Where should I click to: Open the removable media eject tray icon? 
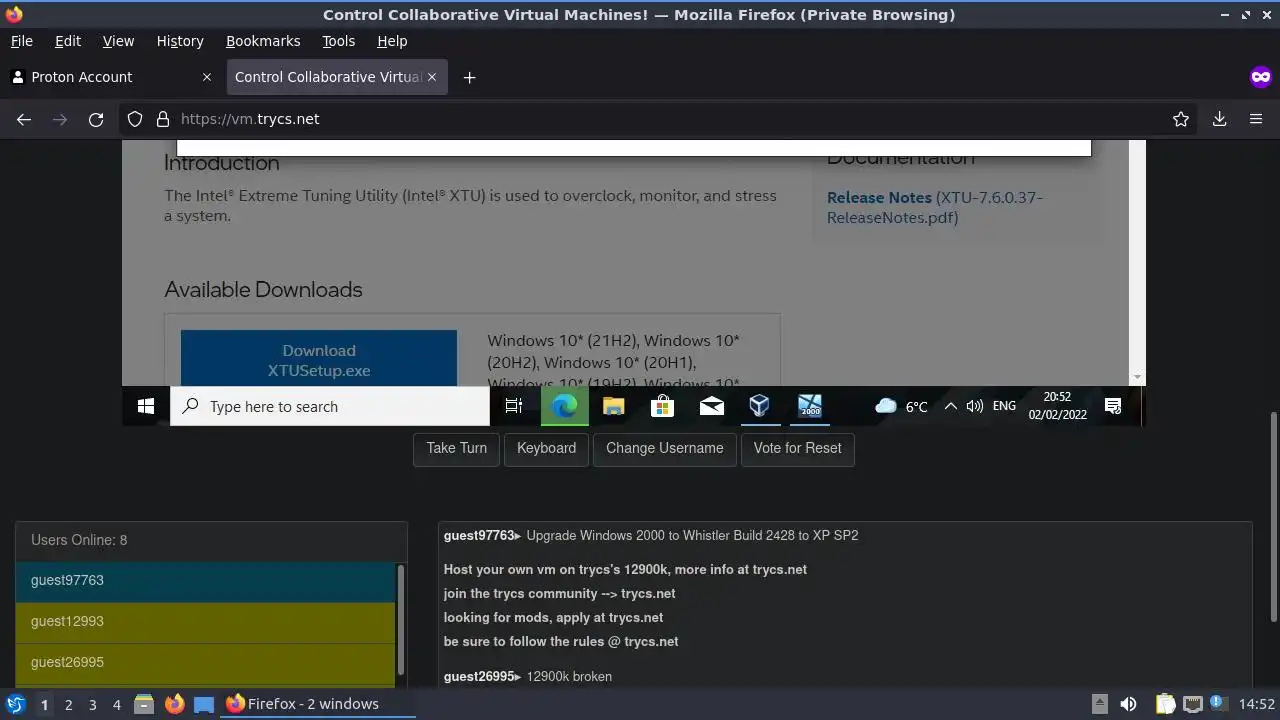point(1099,704)
